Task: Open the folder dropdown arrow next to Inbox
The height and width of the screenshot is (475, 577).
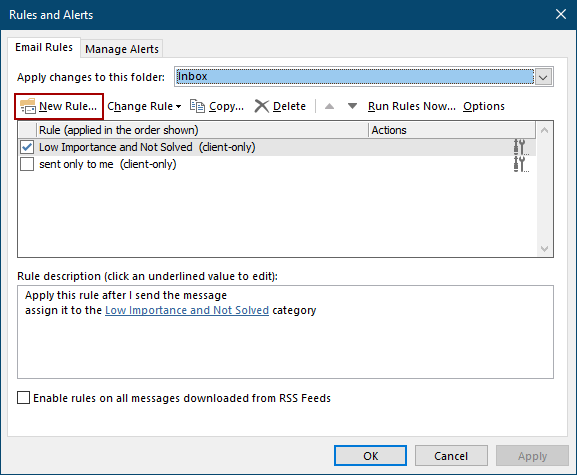Action: click(x=544, y=77)
